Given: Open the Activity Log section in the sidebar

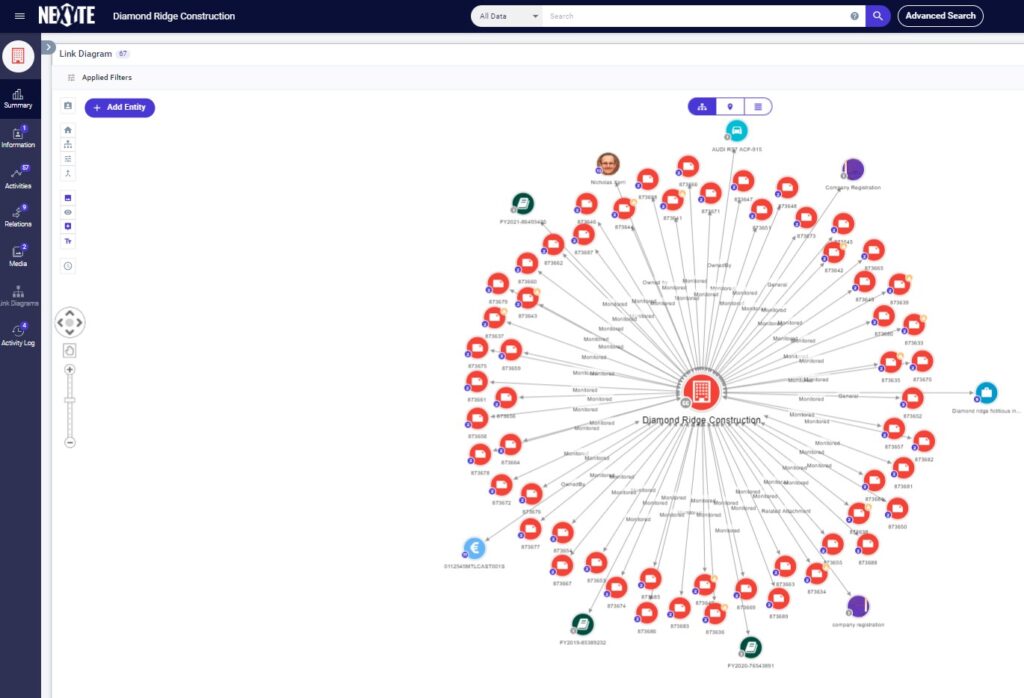Looking at the screenshot, I should [18, 336].
